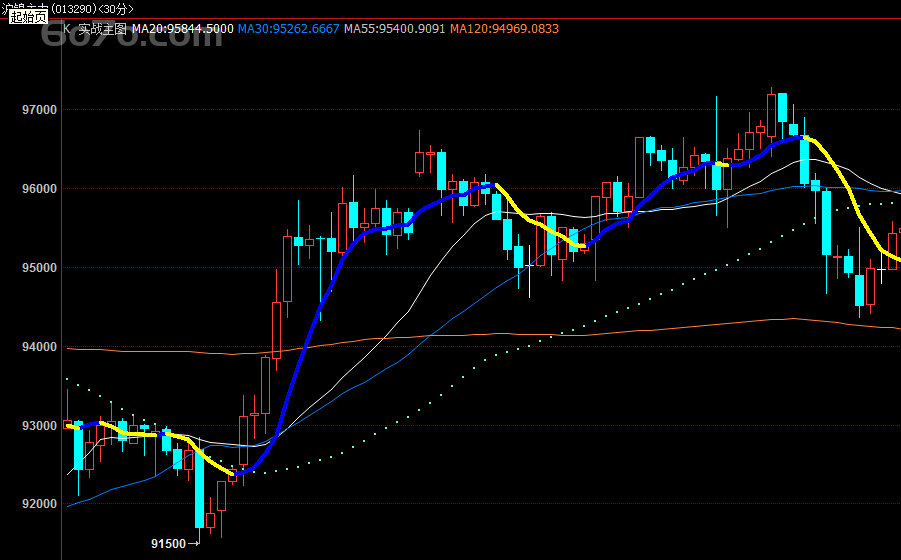Viewport: 901px width, 560px height.
Task: Click the 94000 price axis label
Action: point(40,347)
